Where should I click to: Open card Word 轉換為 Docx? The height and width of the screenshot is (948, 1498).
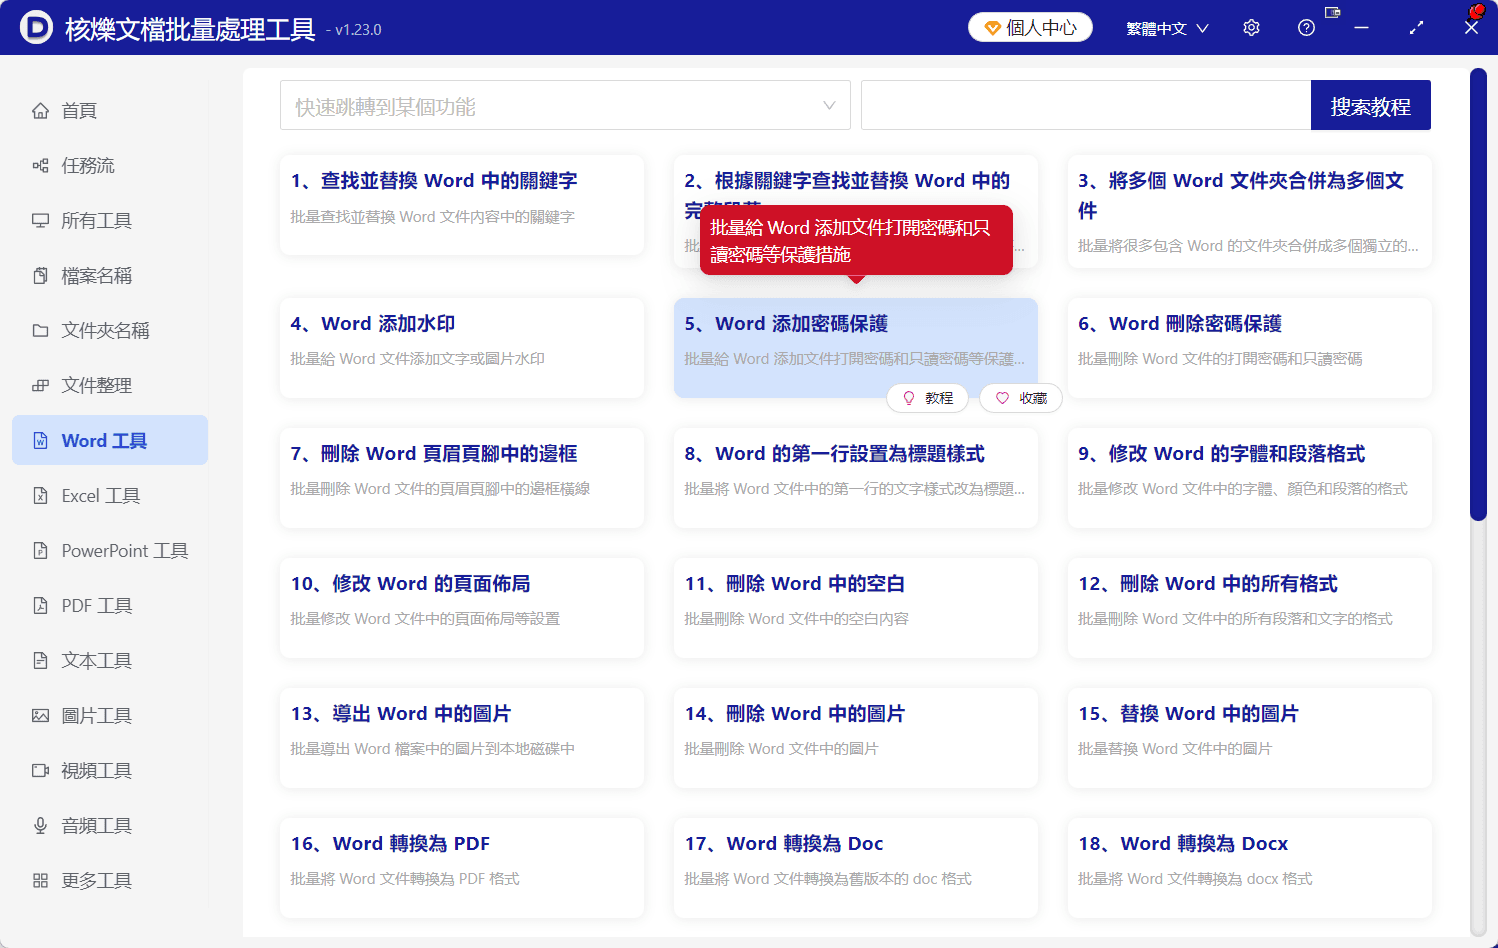(1250, 868)
